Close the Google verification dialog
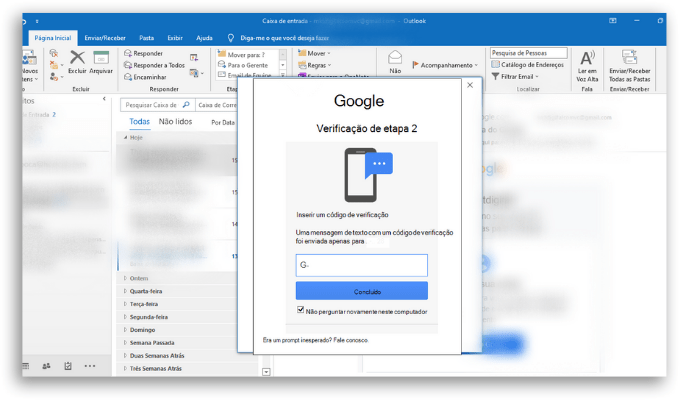700x400 pixels. pos(470,85)
